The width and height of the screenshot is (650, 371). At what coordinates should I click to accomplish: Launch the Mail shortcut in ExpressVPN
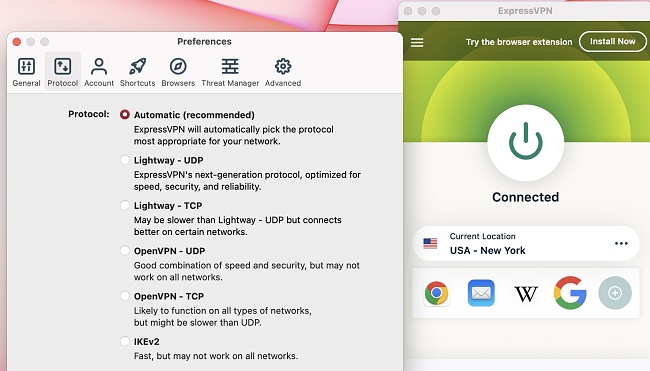click(481, 293)
